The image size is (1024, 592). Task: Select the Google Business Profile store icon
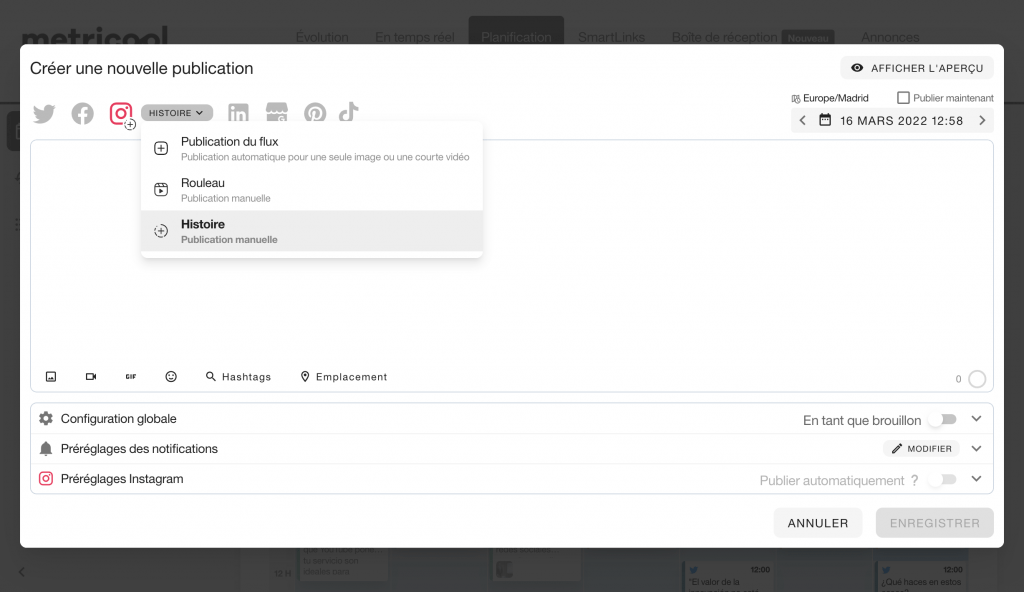(x=277, y=113)
